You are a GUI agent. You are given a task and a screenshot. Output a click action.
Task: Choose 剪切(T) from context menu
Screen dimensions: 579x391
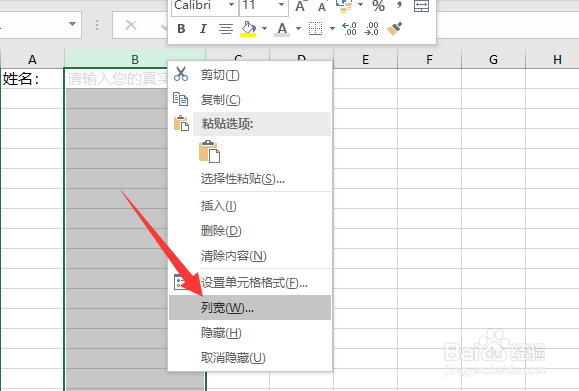click(x=250, y=75)
